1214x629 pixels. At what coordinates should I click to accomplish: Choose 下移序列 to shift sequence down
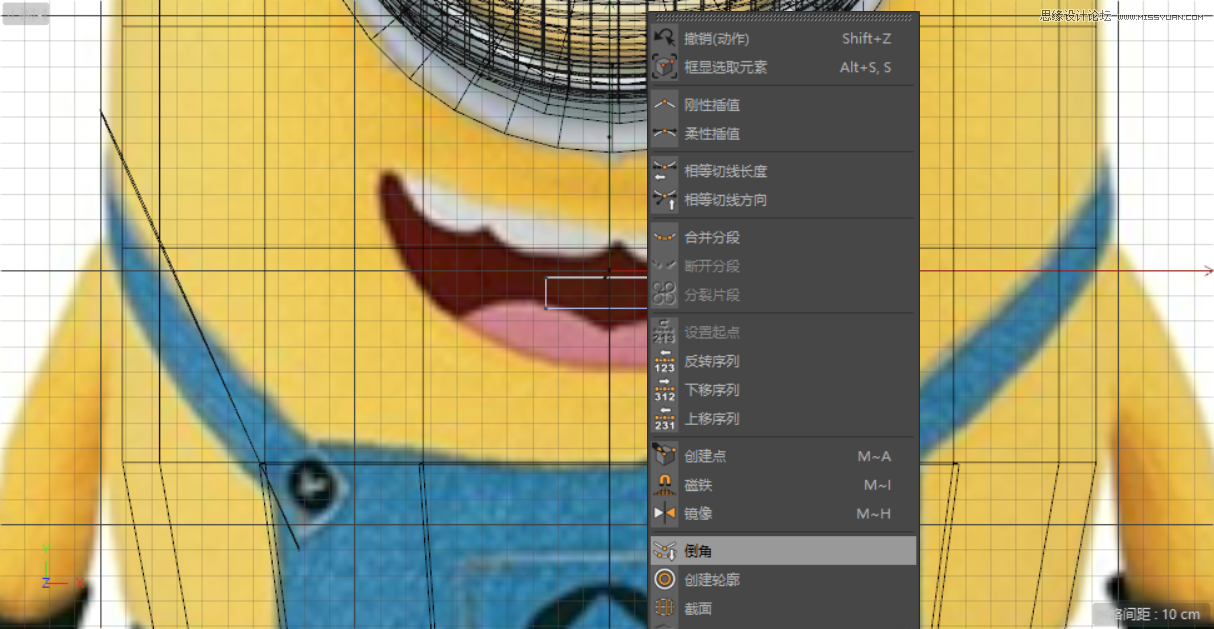point(713,390)
